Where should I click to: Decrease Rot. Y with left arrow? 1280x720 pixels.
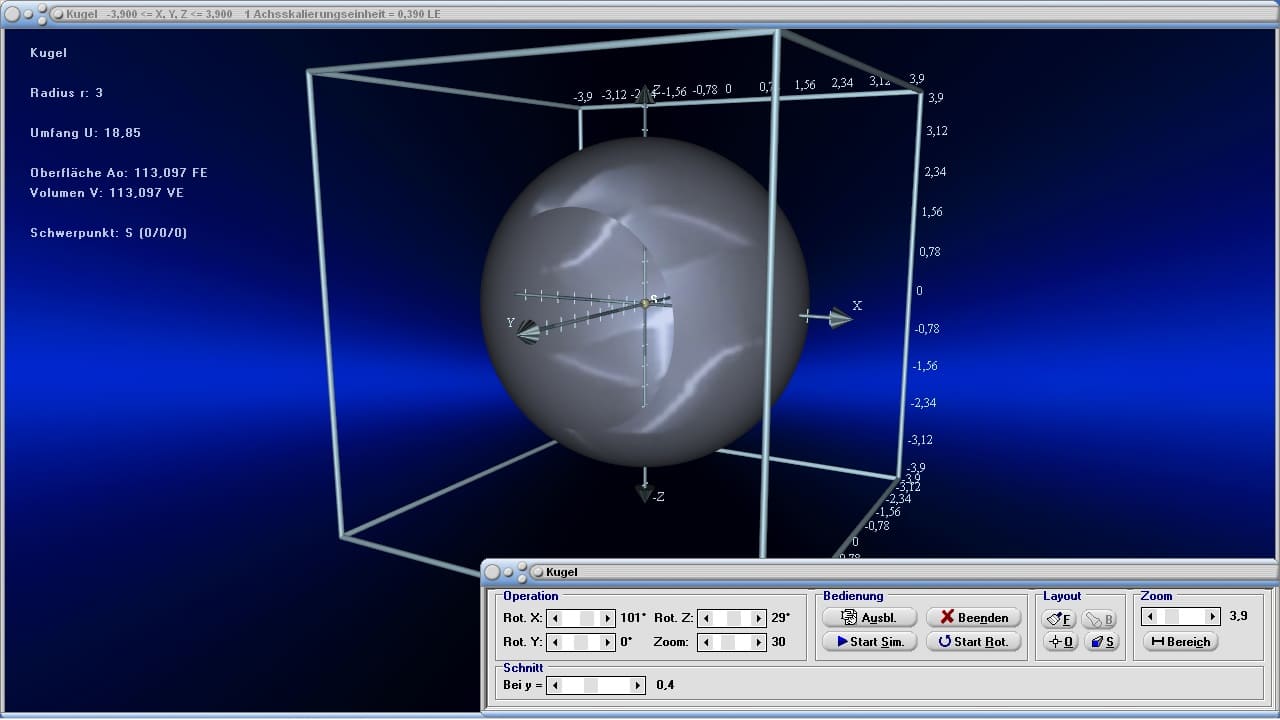click(555, 642)
